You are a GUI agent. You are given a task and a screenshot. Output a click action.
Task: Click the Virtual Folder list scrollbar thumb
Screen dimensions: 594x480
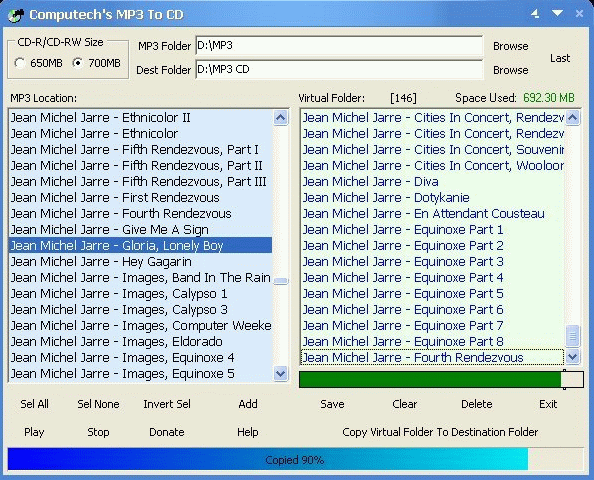click(x=572, y=336)
